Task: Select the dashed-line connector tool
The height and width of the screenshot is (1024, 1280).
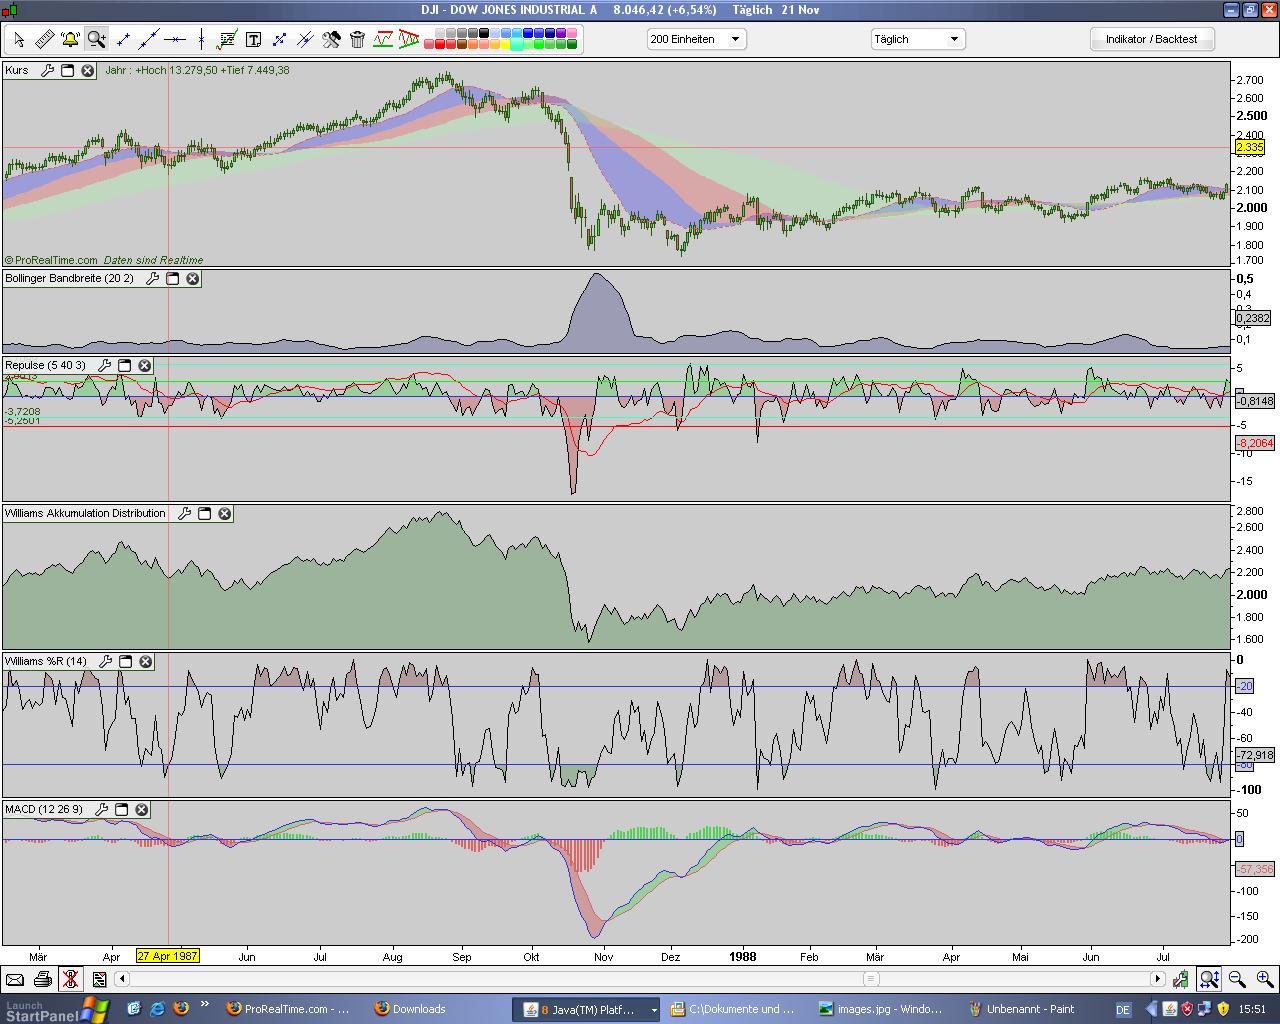Action: 279,39
